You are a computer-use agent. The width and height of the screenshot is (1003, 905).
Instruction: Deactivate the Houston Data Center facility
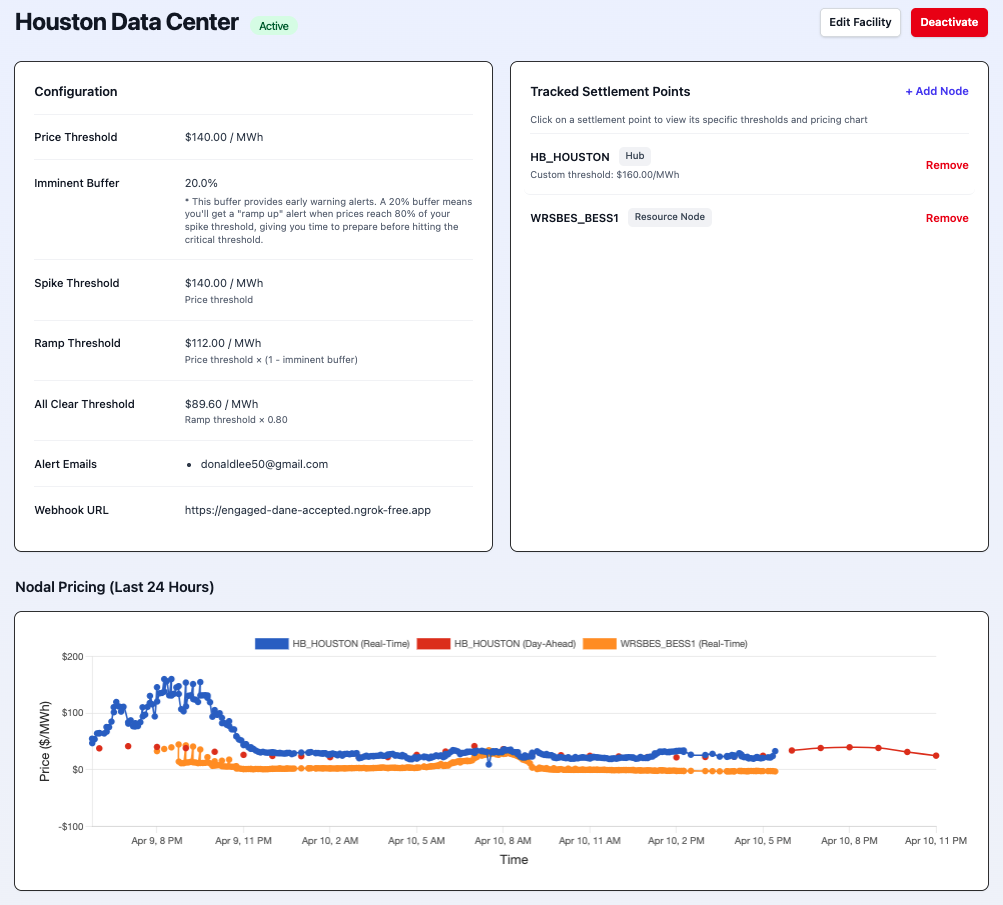947,22
